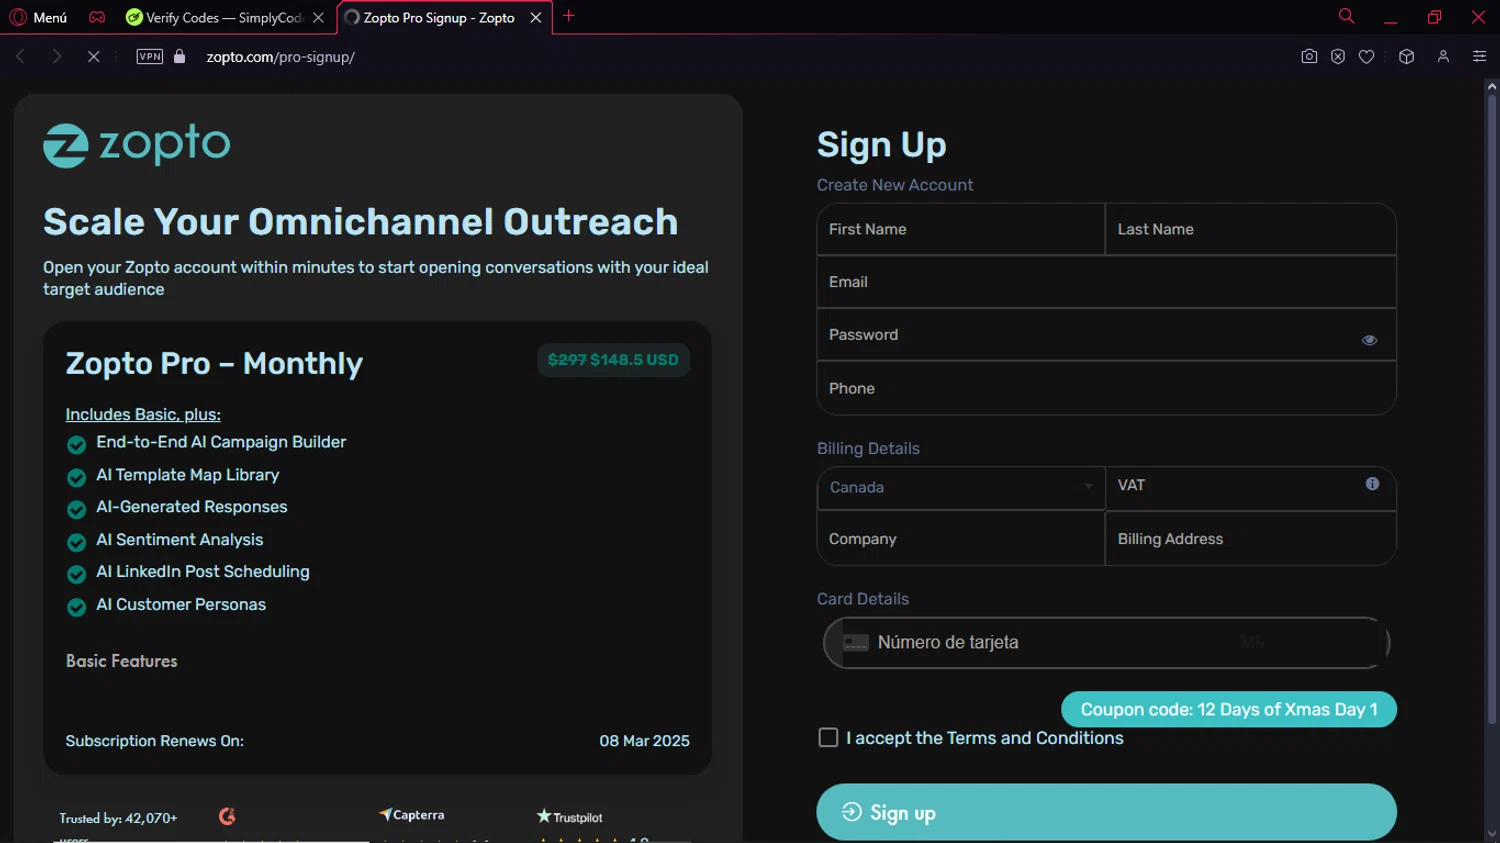This screenshot has width=1500, height=843.
Task: Click the First Name field
Action: pyautogui.click(x=961, y=230)
